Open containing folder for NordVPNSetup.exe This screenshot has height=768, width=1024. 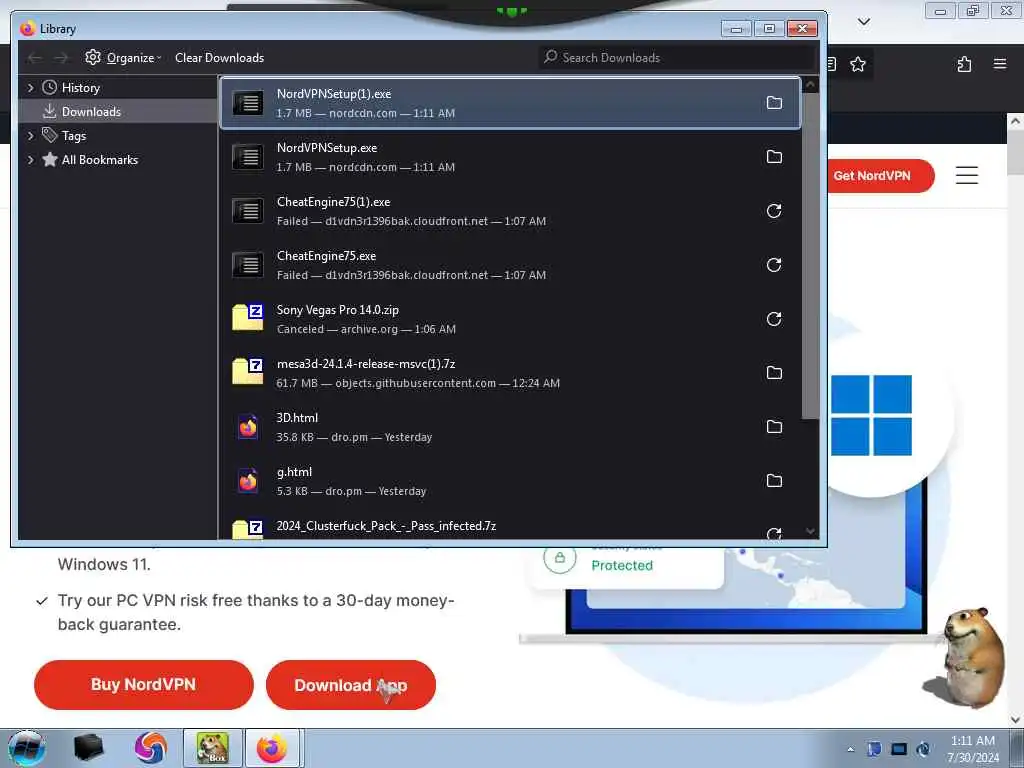tap(774, 157)
